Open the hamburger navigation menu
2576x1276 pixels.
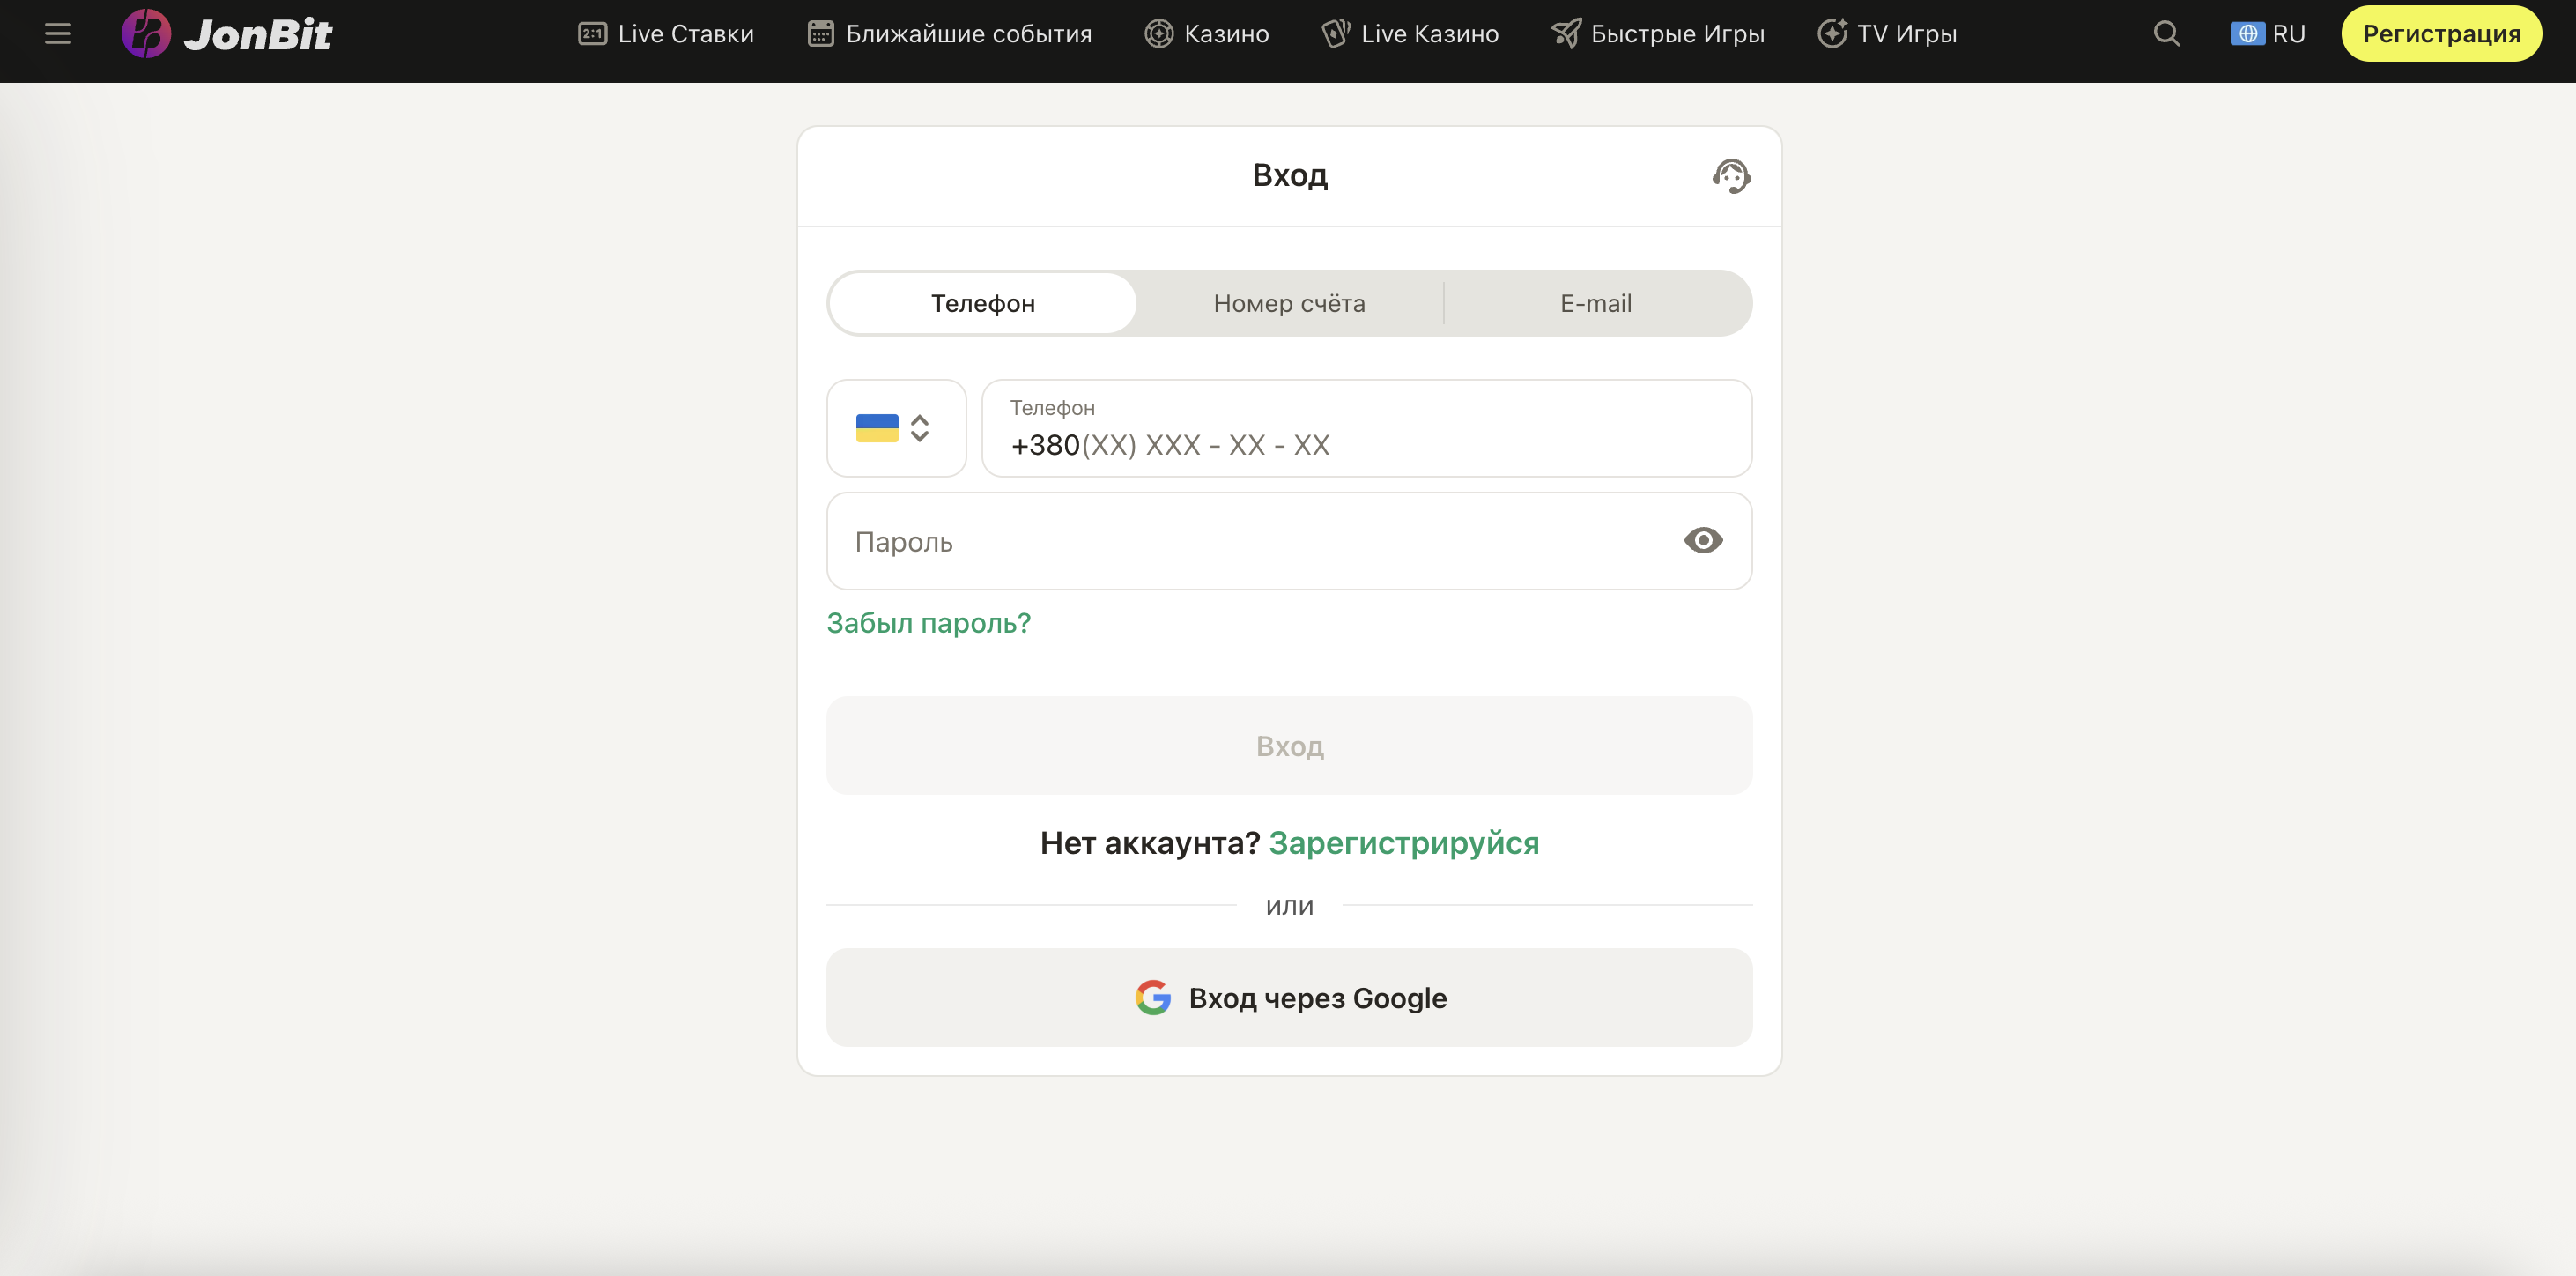click(x=57, y=33)
